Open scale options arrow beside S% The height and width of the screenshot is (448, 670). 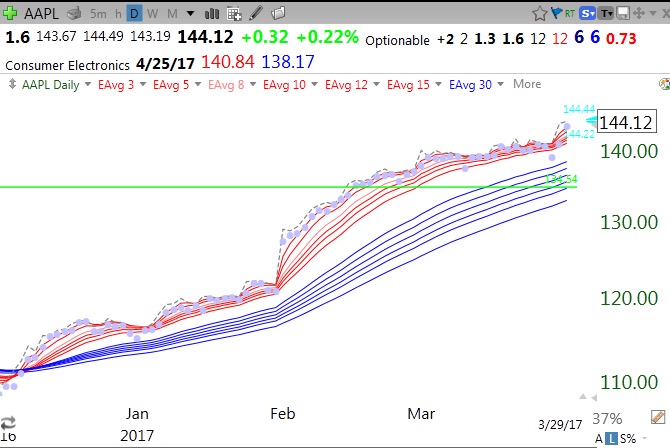coord(644,438)
